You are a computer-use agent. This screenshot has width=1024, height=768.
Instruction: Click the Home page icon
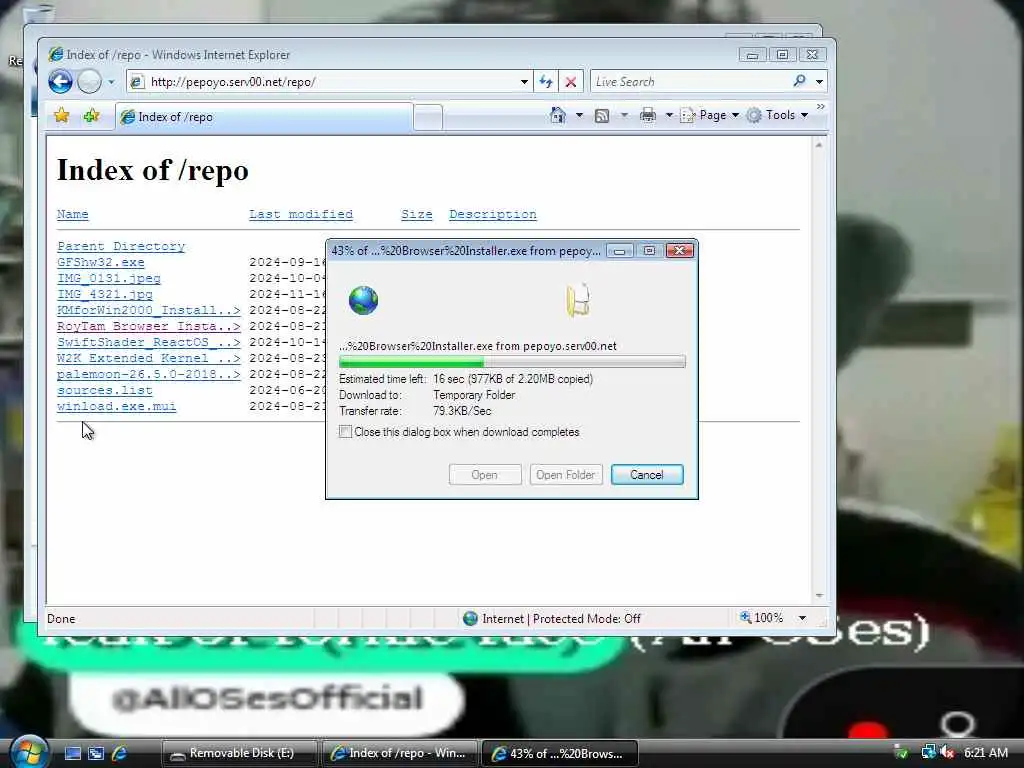[558, 115]
